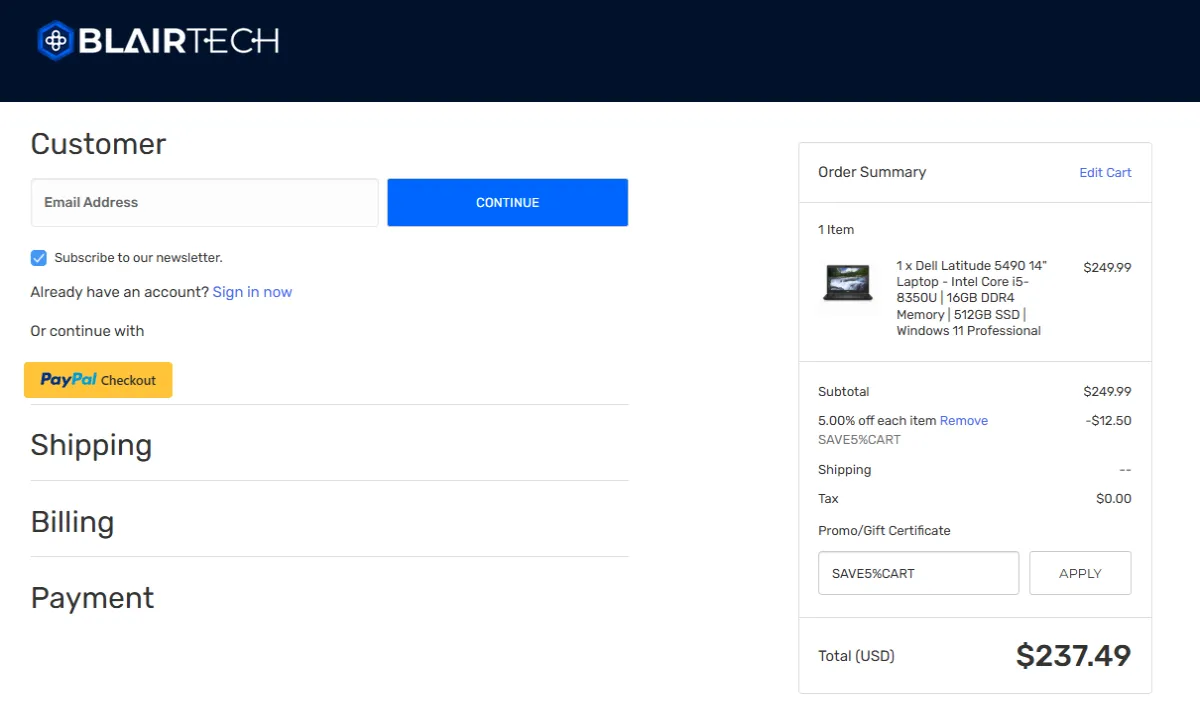
Task: Click the 'Subscribe to our newsletter' label
Action: [x=138, y=258]
